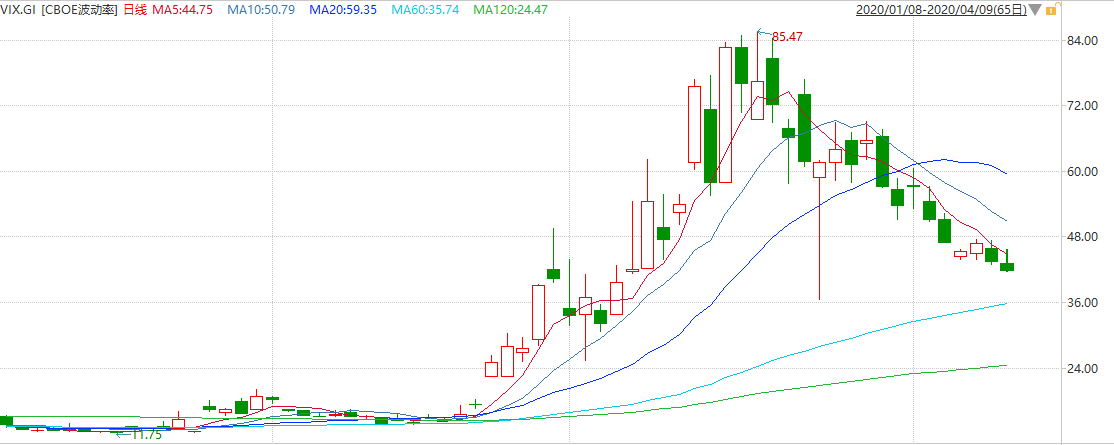The height and width of the screenshot is (445, 1114).
Task: Click the 60.00 price axis label
Action: coord(1083,171)
